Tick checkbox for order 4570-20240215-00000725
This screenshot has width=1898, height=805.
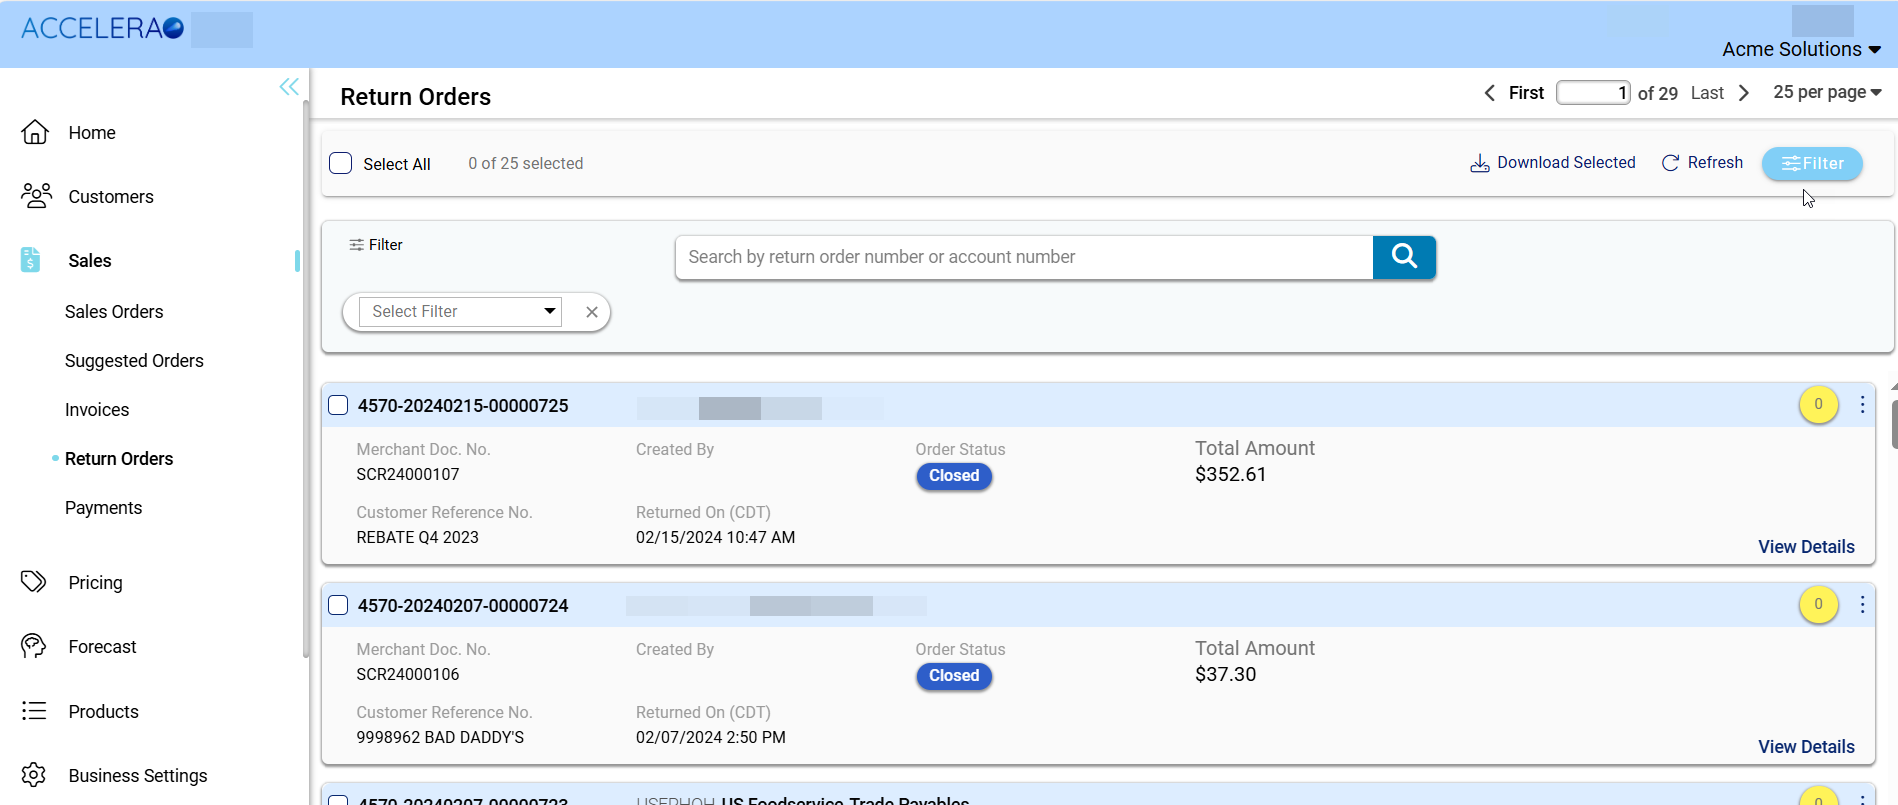click(339, 405)
